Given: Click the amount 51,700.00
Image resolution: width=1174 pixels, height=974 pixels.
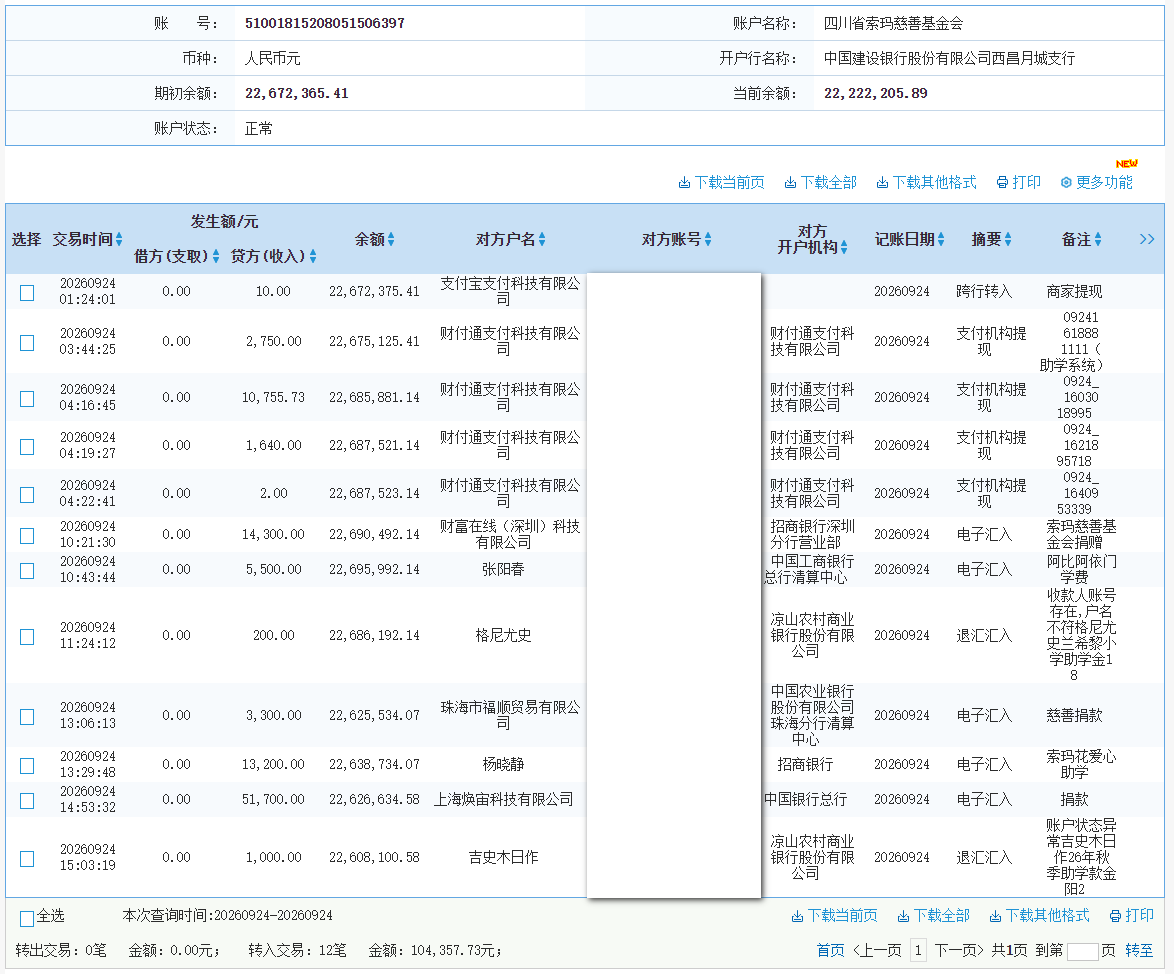Looking at the screenshot, I should point(273,800).
